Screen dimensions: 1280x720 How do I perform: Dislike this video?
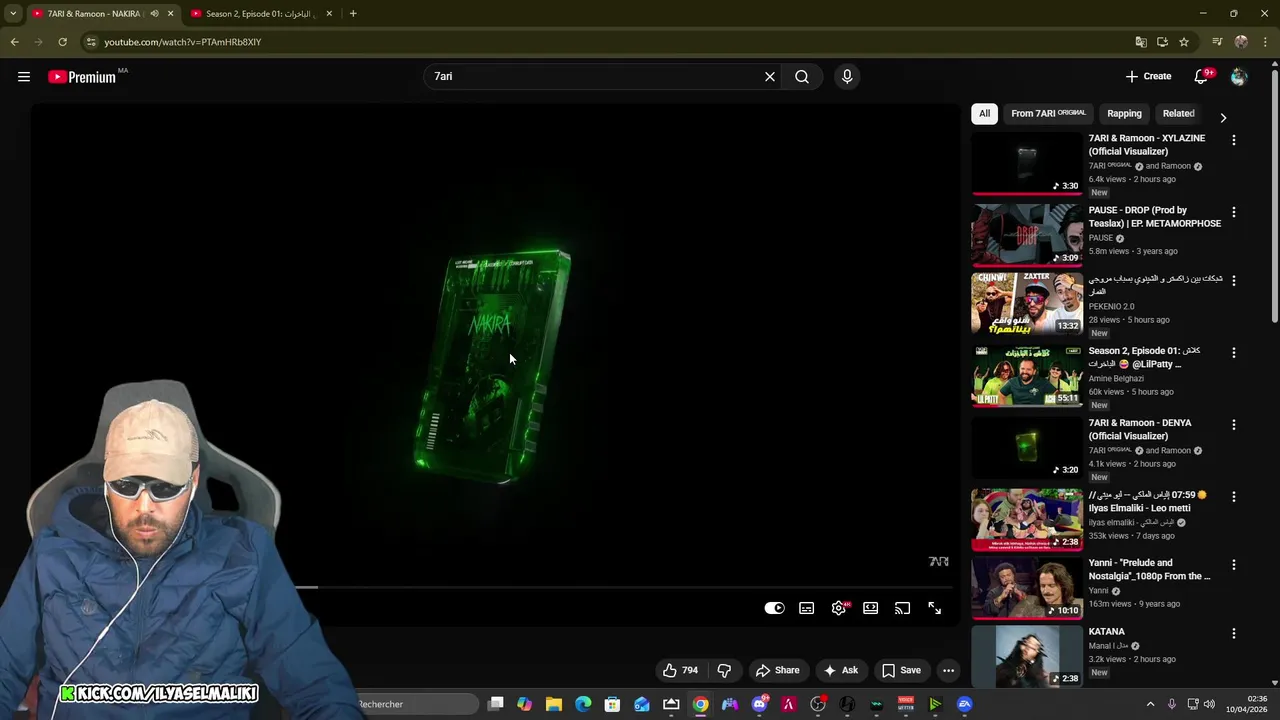725,671
